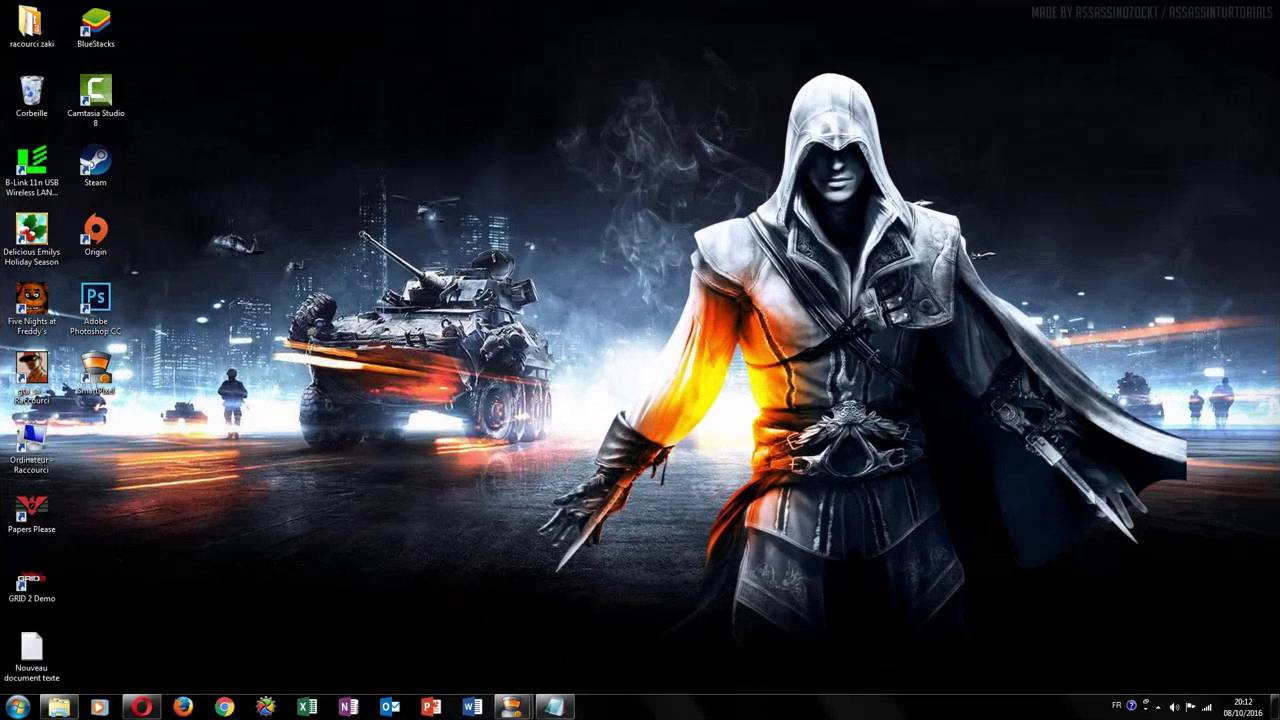Select the gta Raccourci desktop shortcut

(x=31, y=377)
